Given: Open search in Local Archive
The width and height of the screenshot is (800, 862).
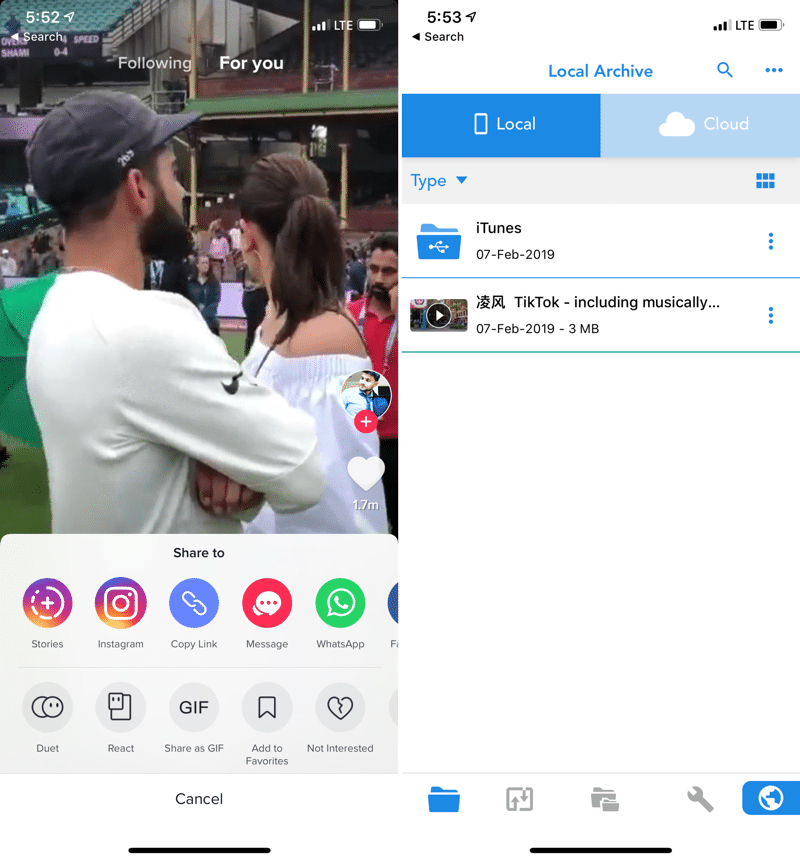Looking at the screenshot, I should point(725,70).
